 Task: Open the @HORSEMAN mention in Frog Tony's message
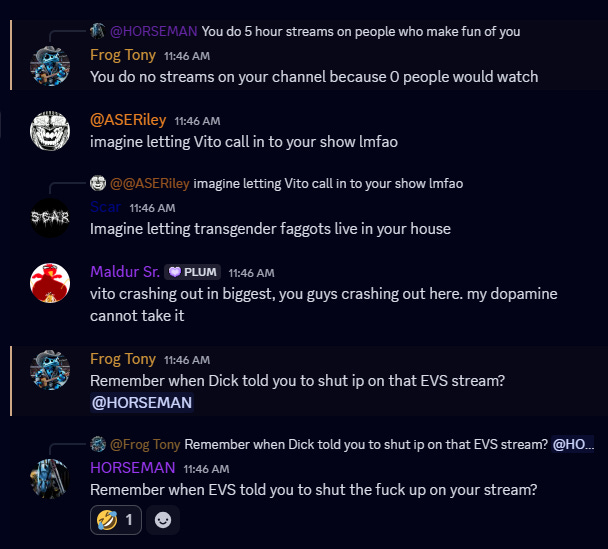[142, 402]
